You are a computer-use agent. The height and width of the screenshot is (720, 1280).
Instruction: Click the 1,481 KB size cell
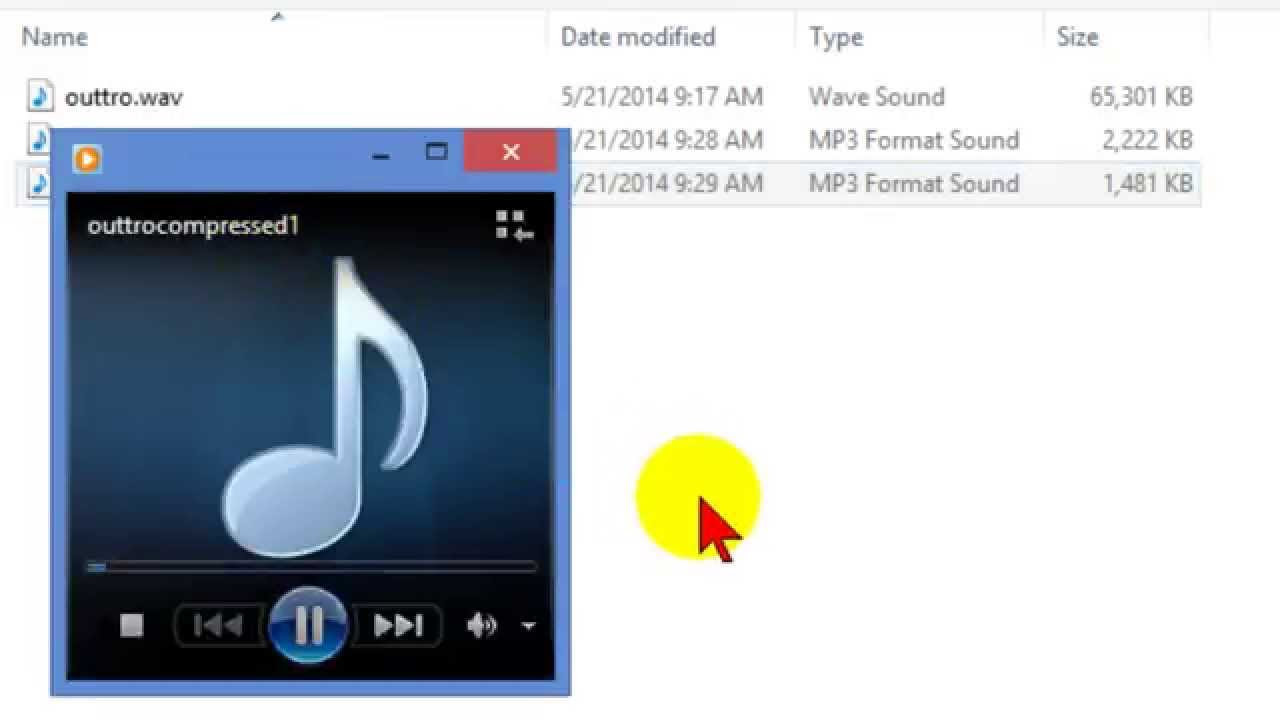point(1148,184)
